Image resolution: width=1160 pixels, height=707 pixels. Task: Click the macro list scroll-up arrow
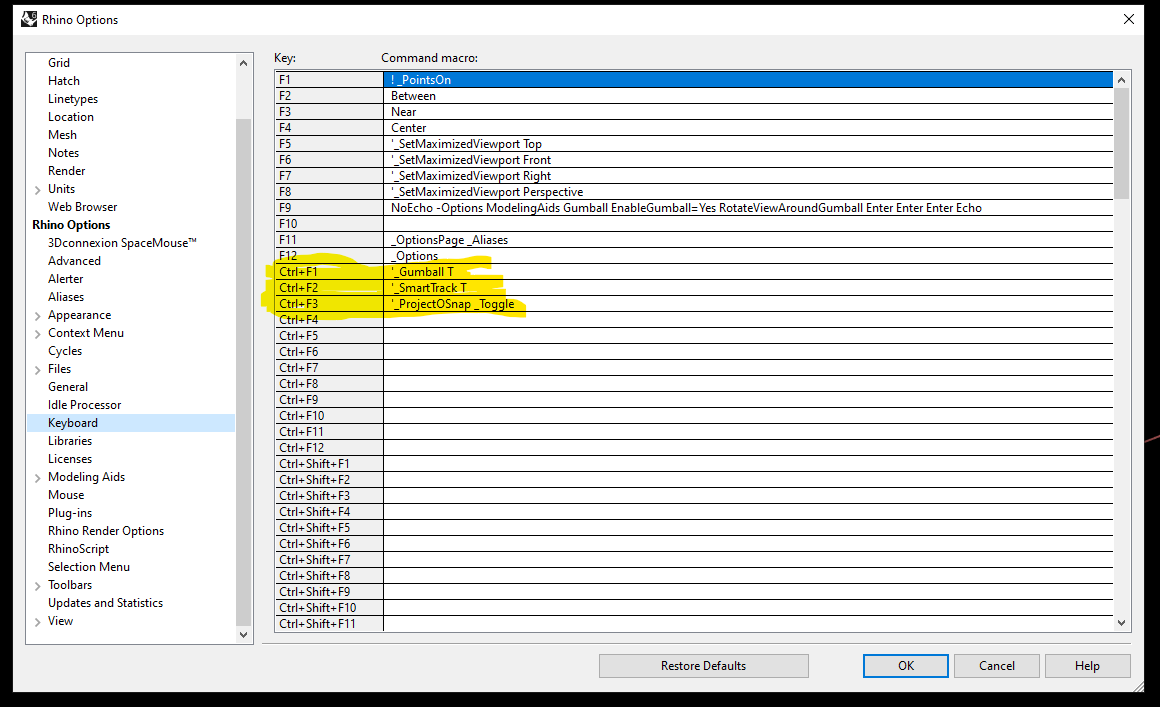point(1122,80)
